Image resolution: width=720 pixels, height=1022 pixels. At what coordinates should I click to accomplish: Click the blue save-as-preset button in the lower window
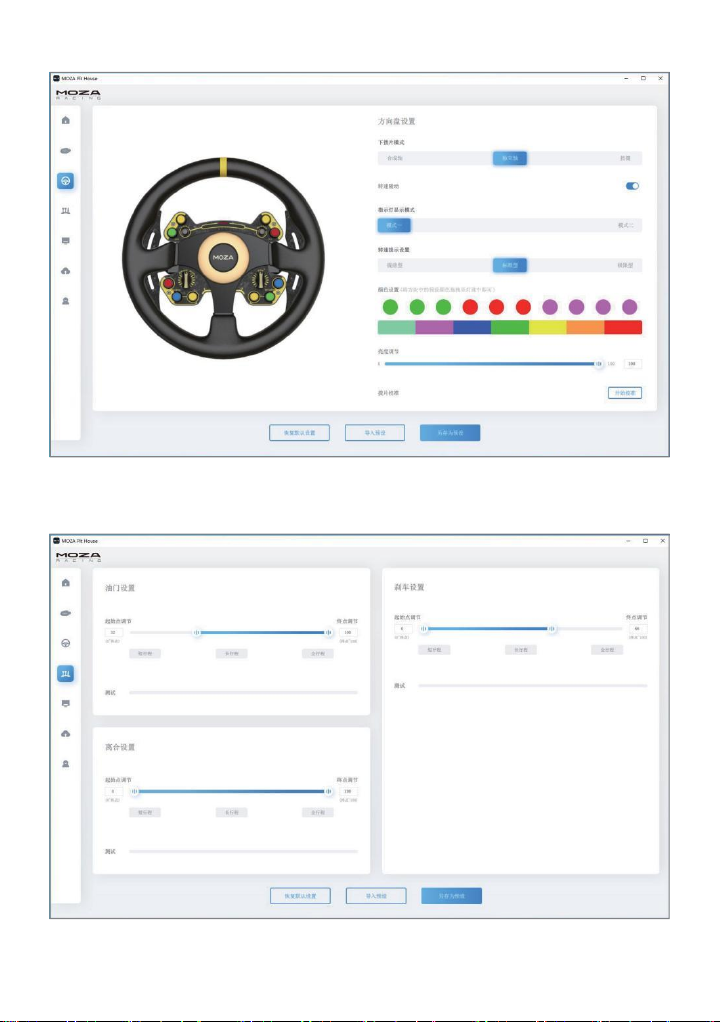click(452, 896)
